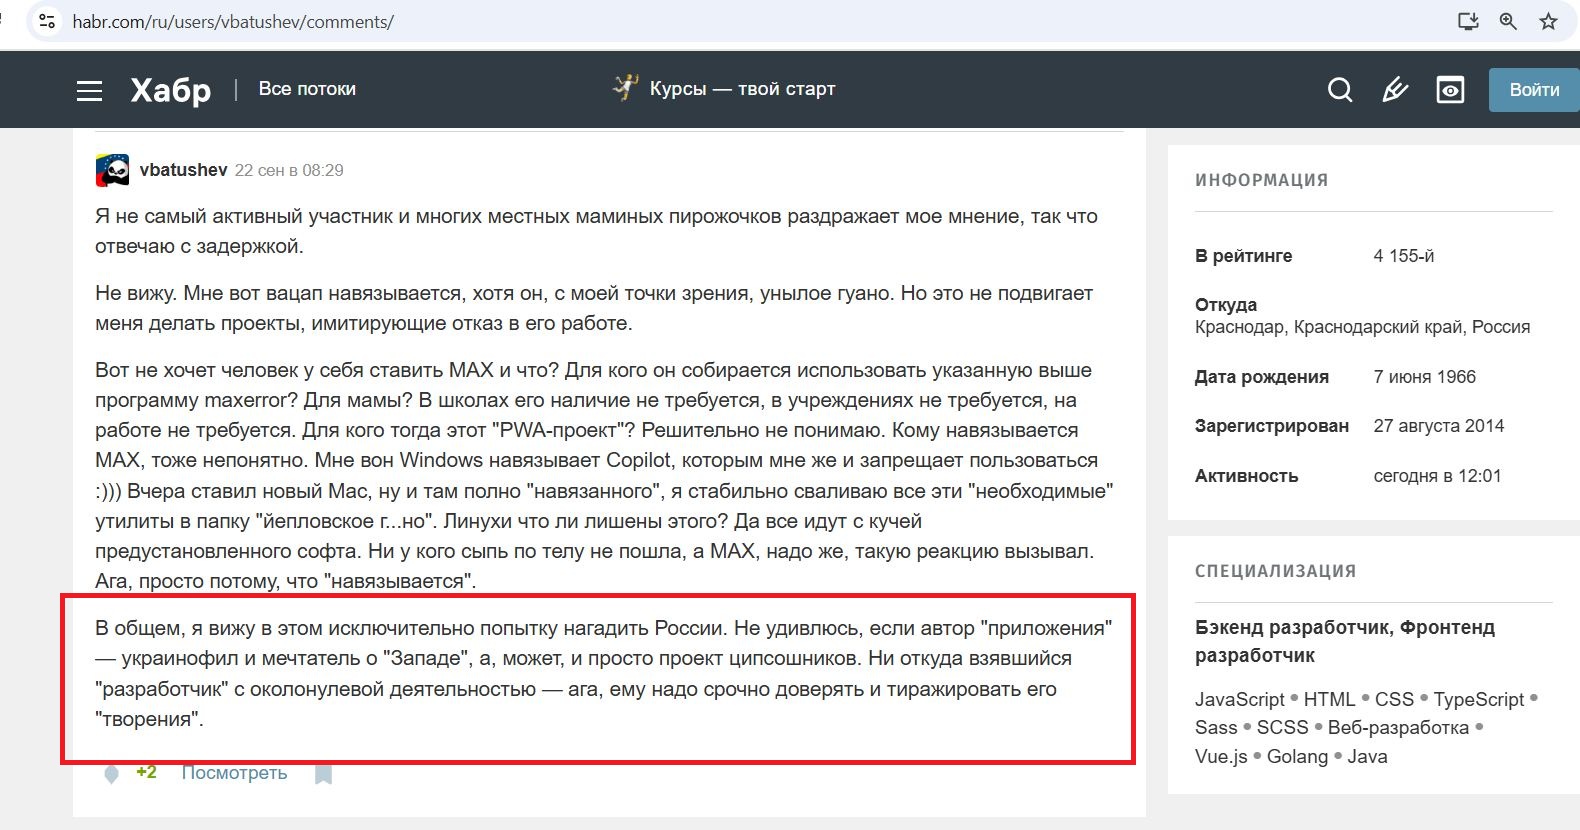This screenshot has height=830, width=1580.
Task: Open site search with the magnifier icon
Action: point(1340,90)
